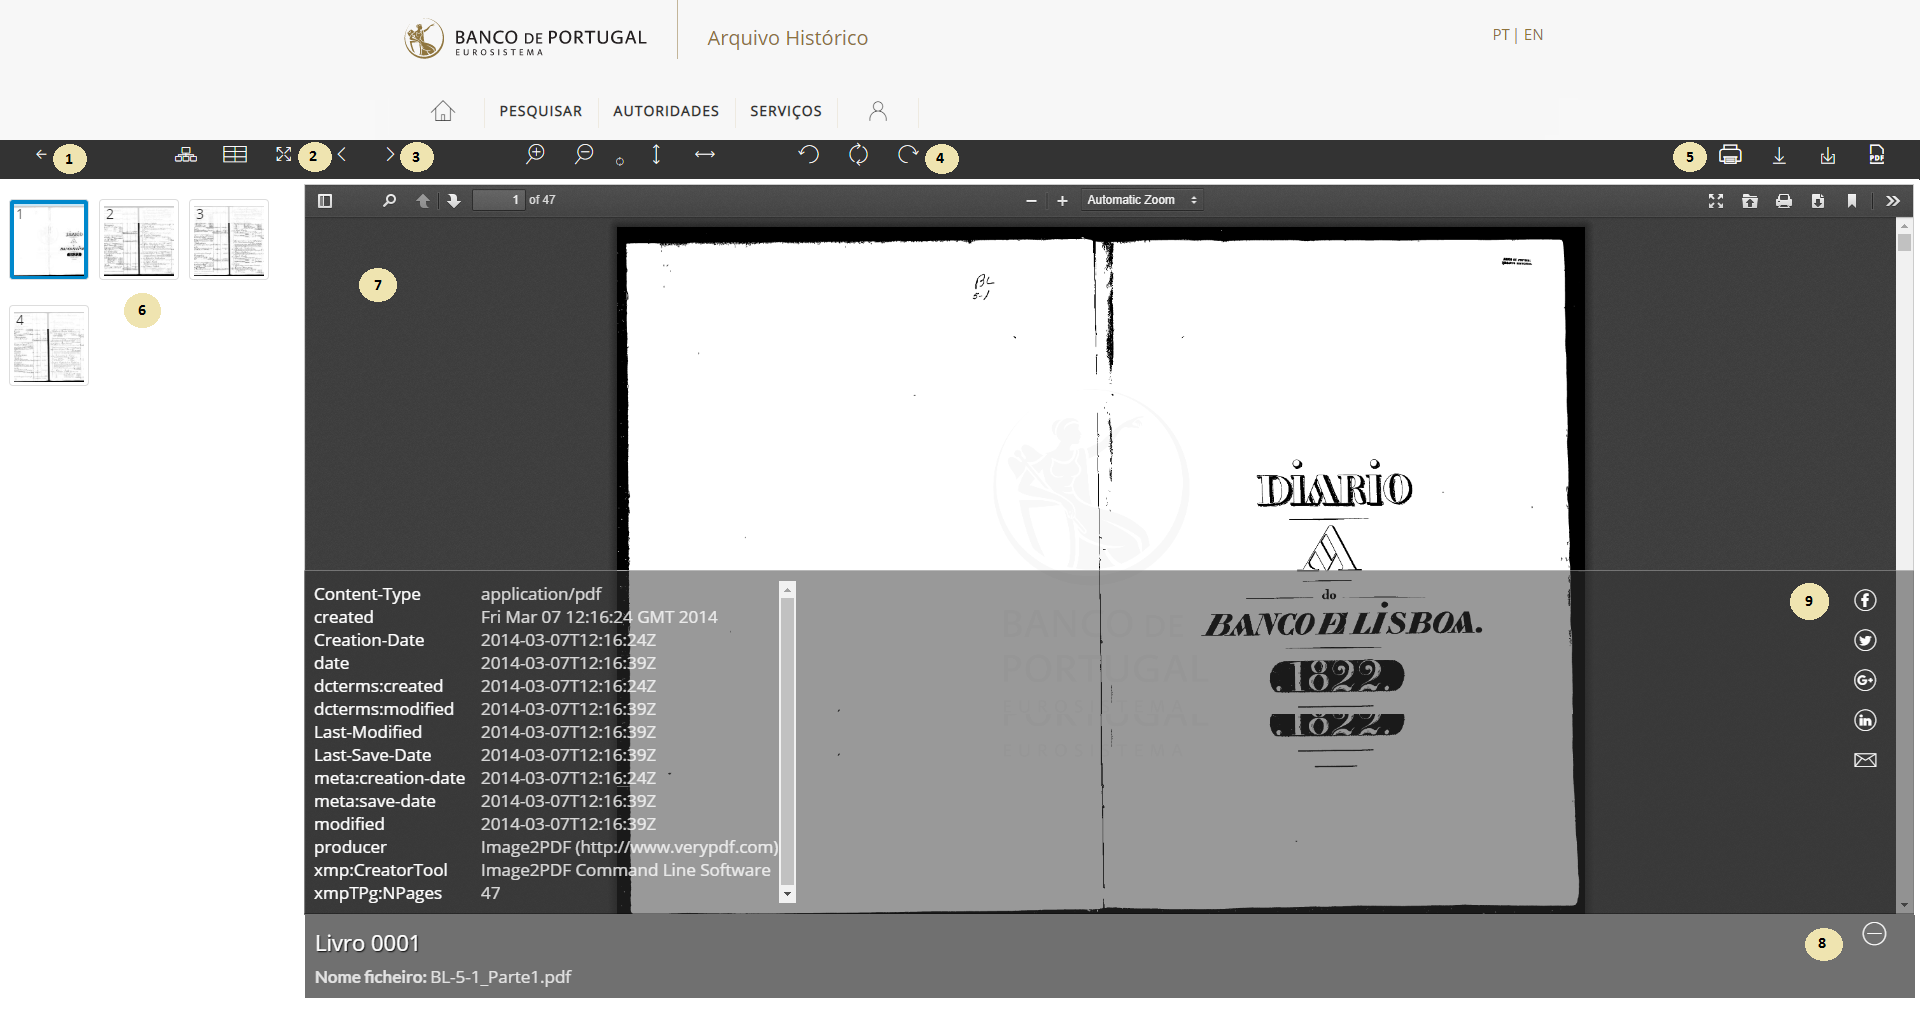Download from the PDF viewer toolbar
The width and height of the screenshot is (1920, 1011).
tap(1818, 201)
